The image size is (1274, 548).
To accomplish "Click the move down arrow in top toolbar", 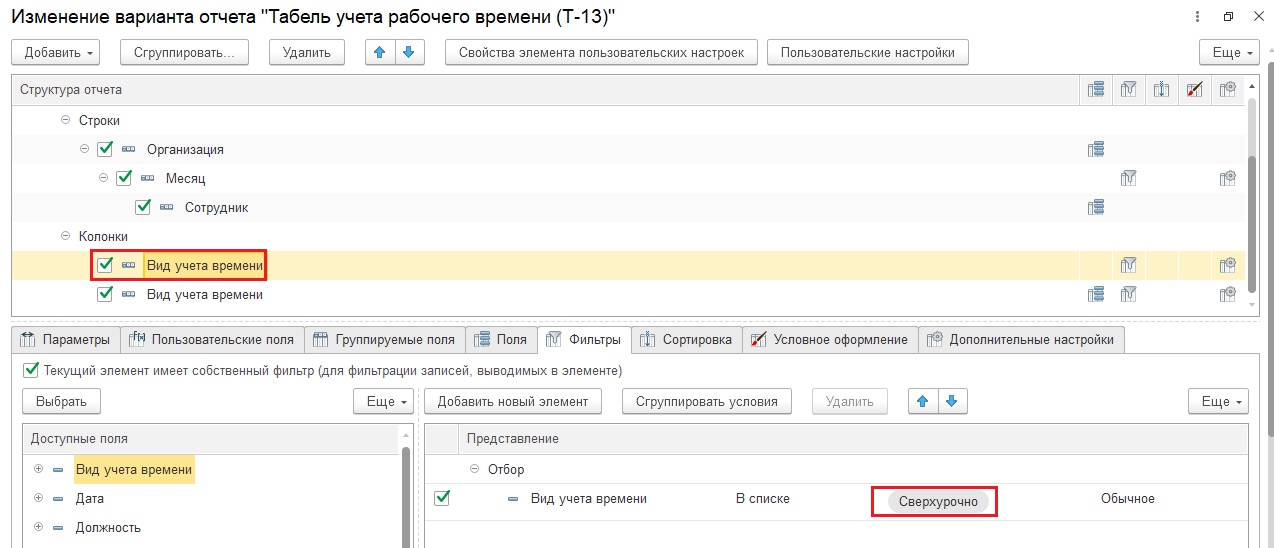I will (x=409, y=52).
